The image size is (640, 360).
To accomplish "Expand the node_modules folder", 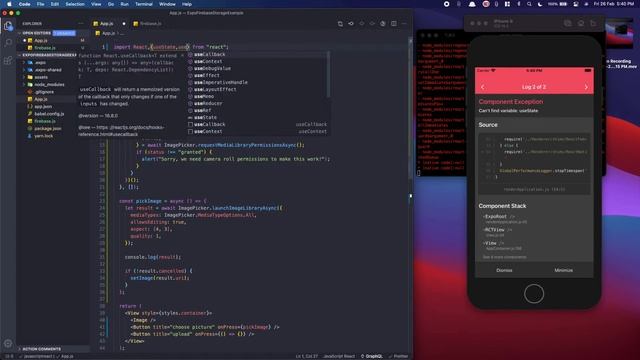I will pos(49,84).
